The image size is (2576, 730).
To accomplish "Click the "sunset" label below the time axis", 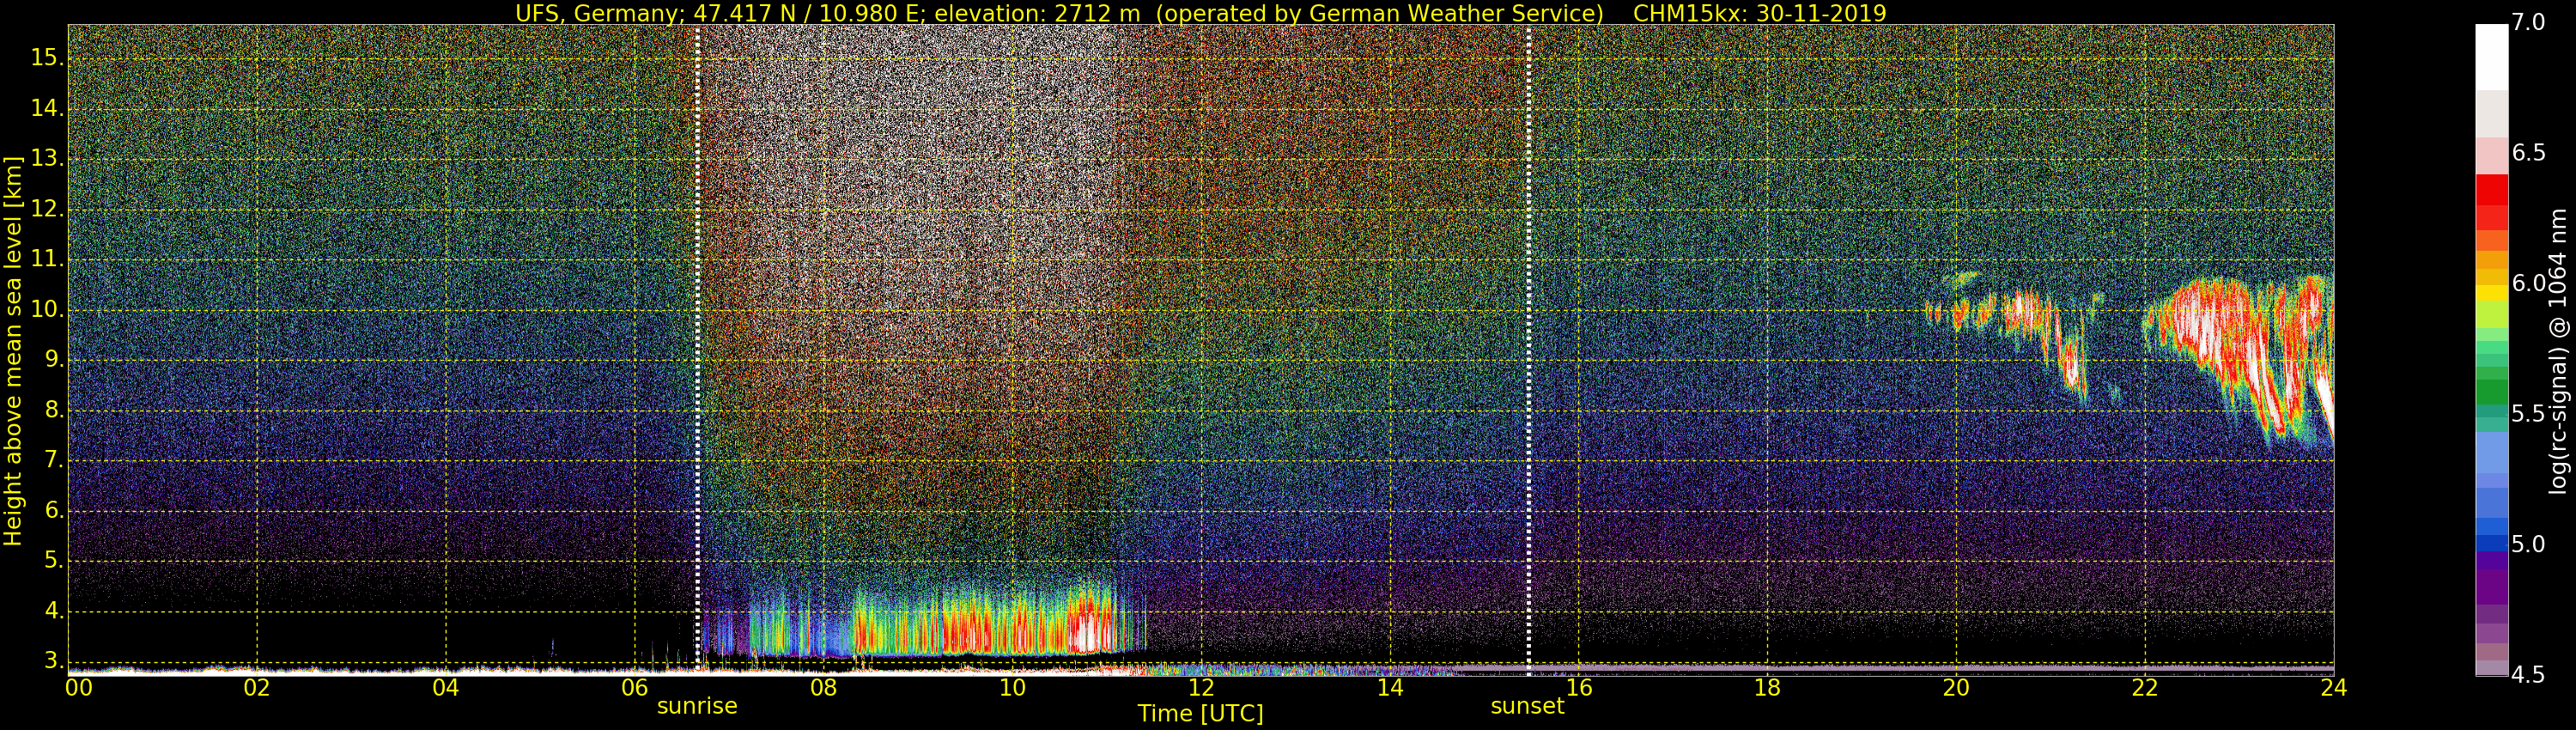I will (x=1527, y=706).
